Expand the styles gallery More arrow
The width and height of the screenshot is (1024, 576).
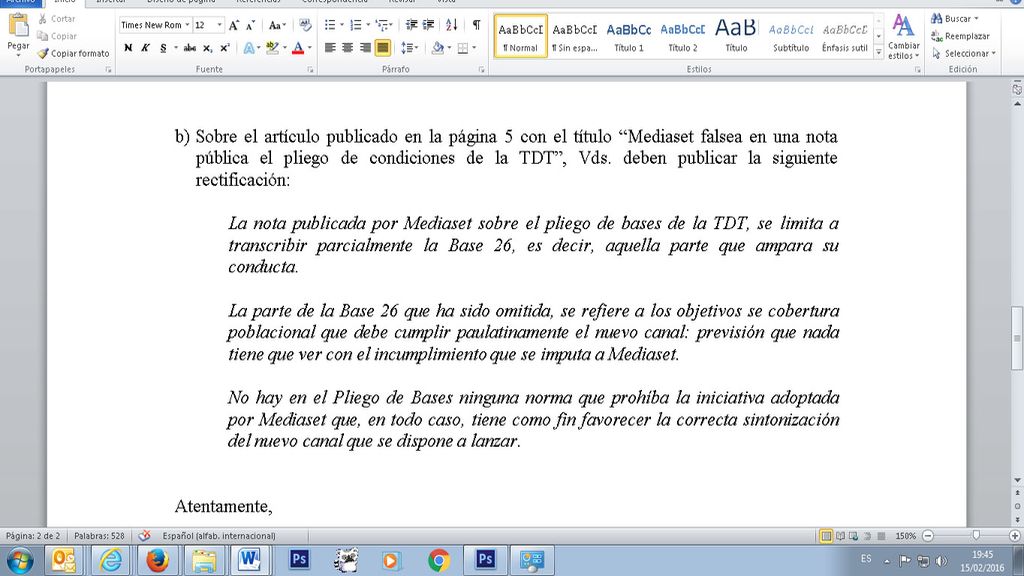click(x=879, y=51)
